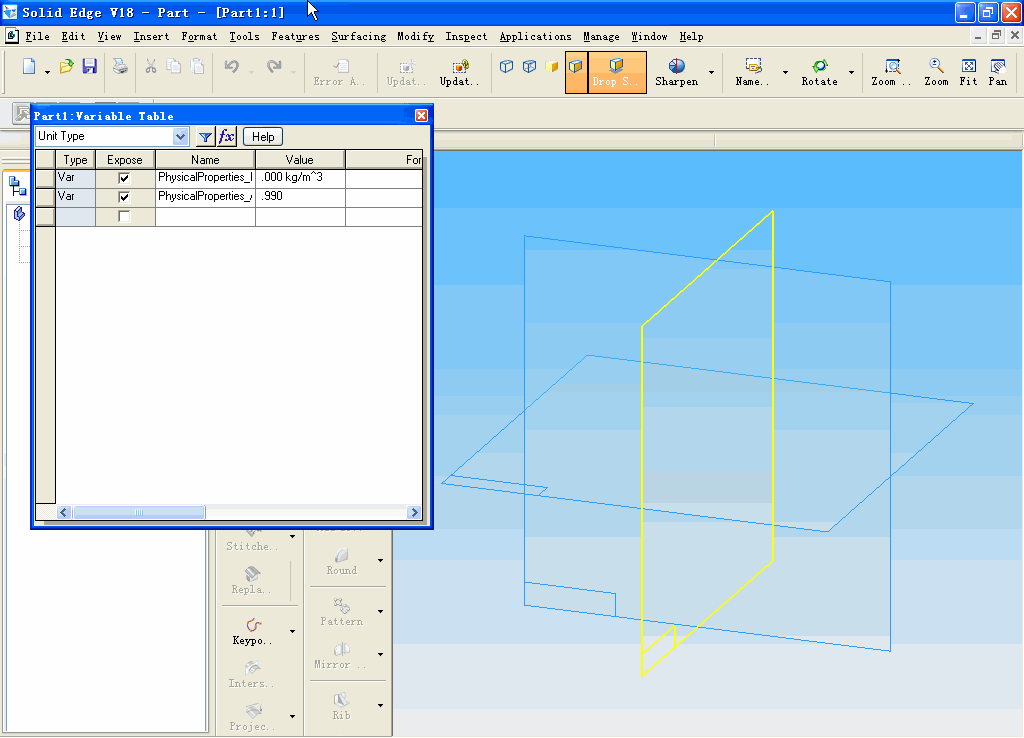Activate the Zoom Area tool
Image resolution: width=1024 pixels, height=738 pixels.
(x=891, y=72)
